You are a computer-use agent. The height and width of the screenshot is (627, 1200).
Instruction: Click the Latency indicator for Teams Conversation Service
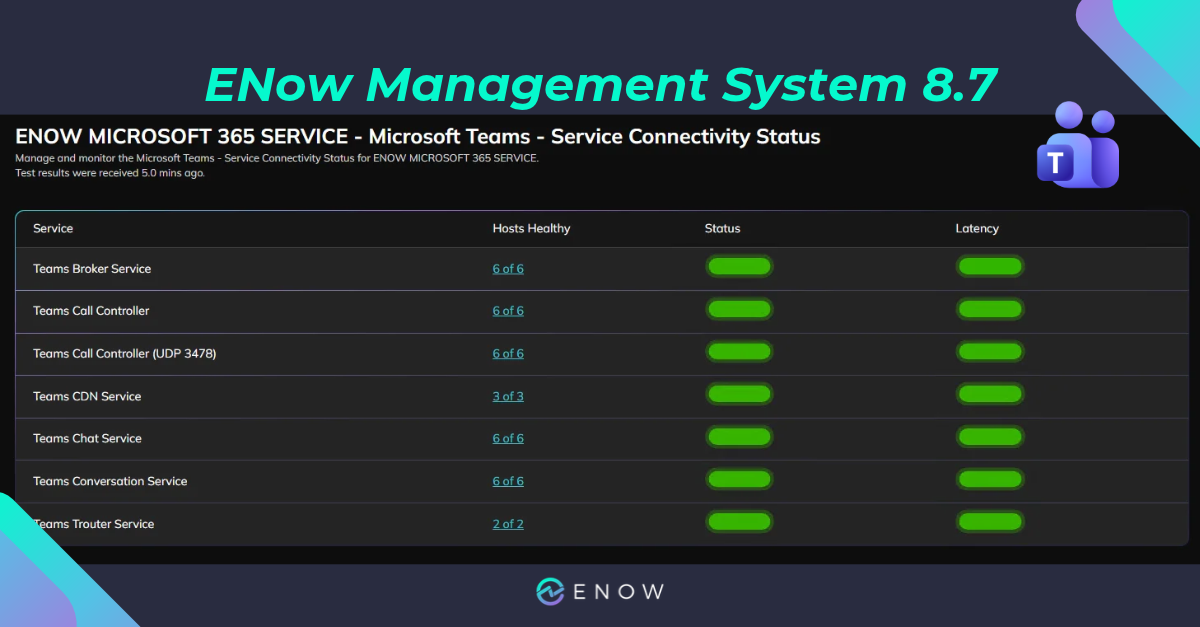tap(990, 479)
